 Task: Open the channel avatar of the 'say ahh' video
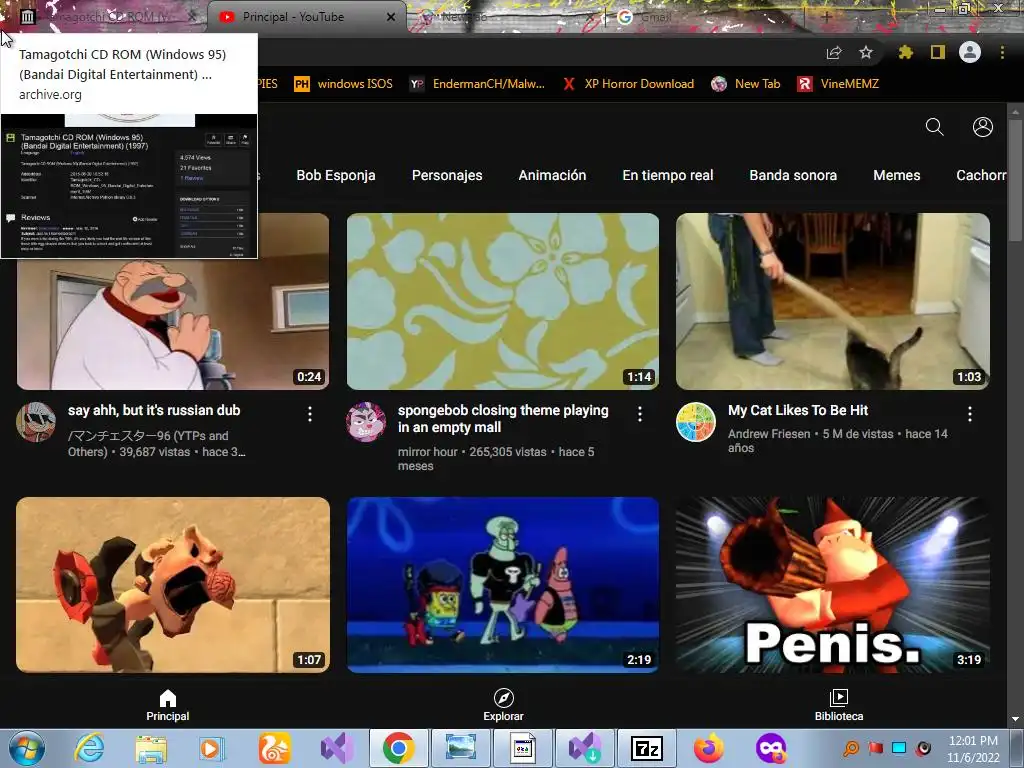(36, 422)
